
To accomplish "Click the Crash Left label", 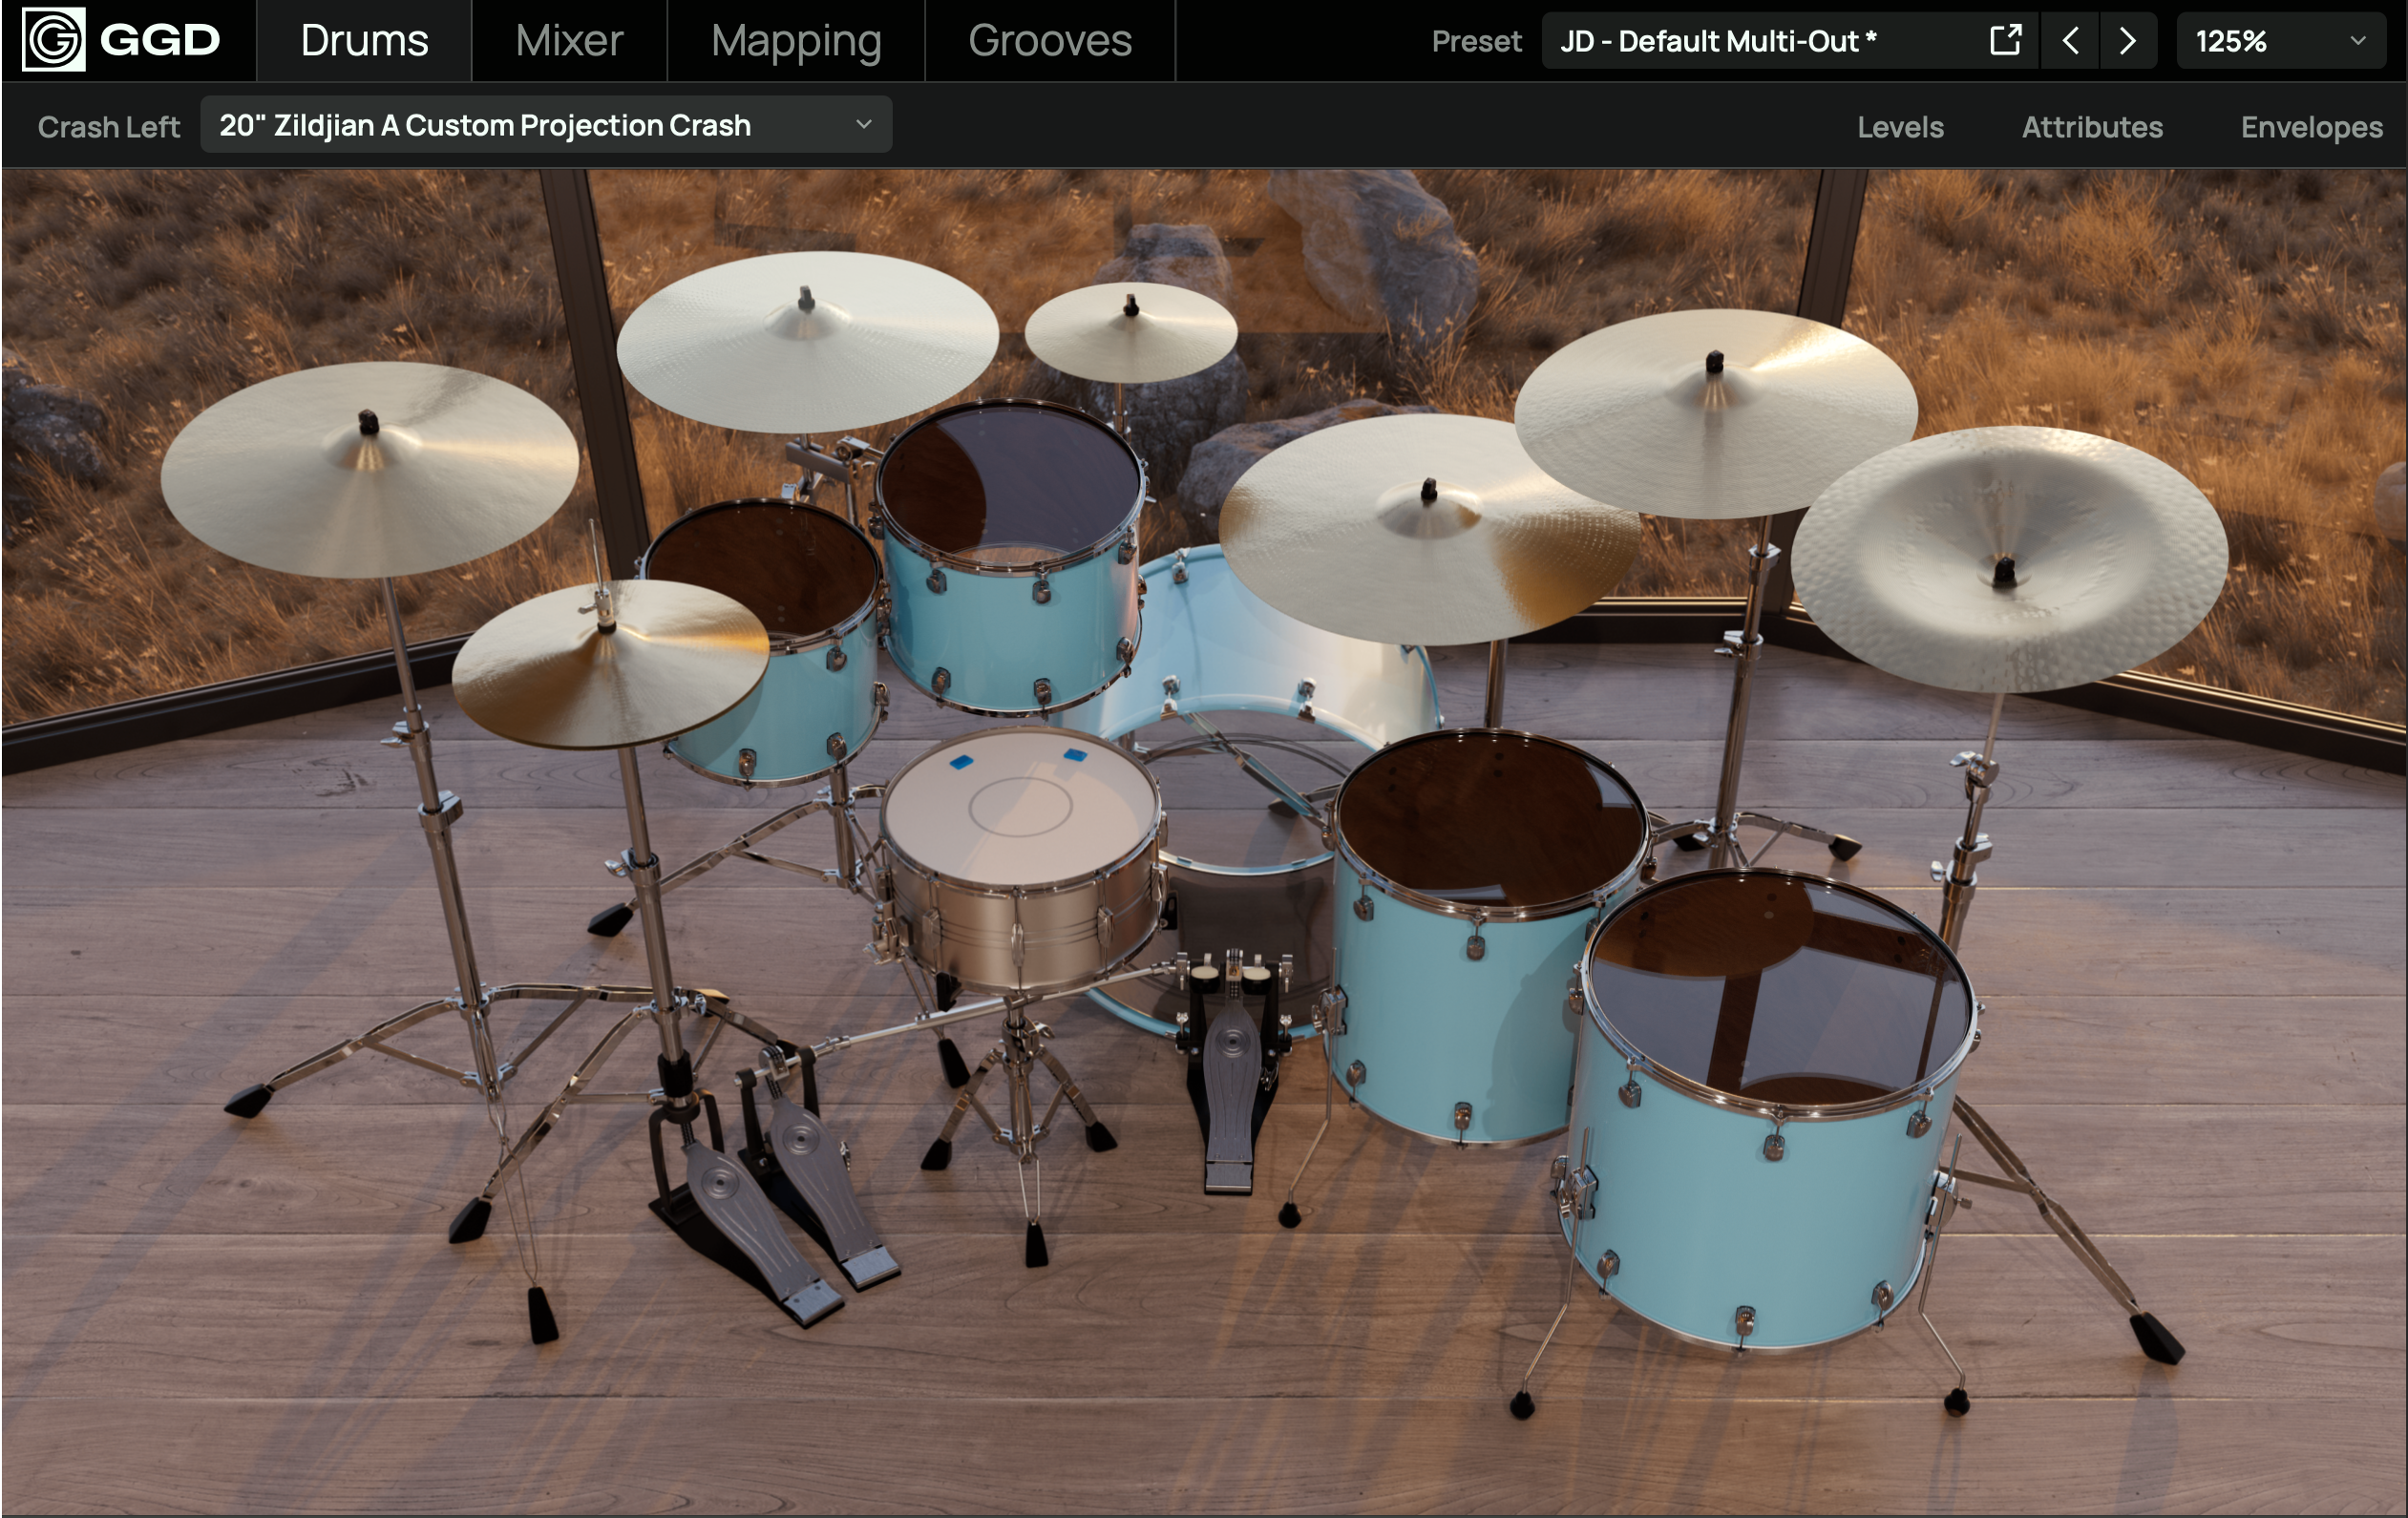I will pos(109,126).
